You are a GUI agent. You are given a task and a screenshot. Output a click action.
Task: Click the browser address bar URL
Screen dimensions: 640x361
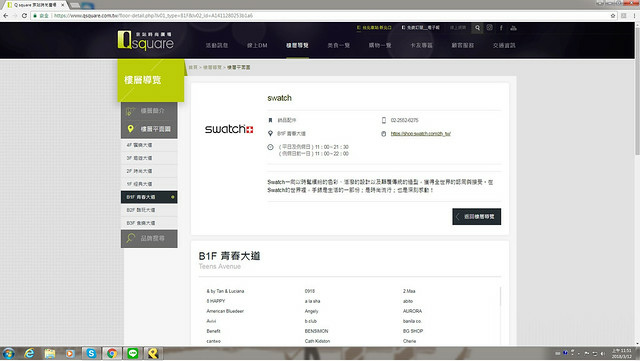click(153, 16)
